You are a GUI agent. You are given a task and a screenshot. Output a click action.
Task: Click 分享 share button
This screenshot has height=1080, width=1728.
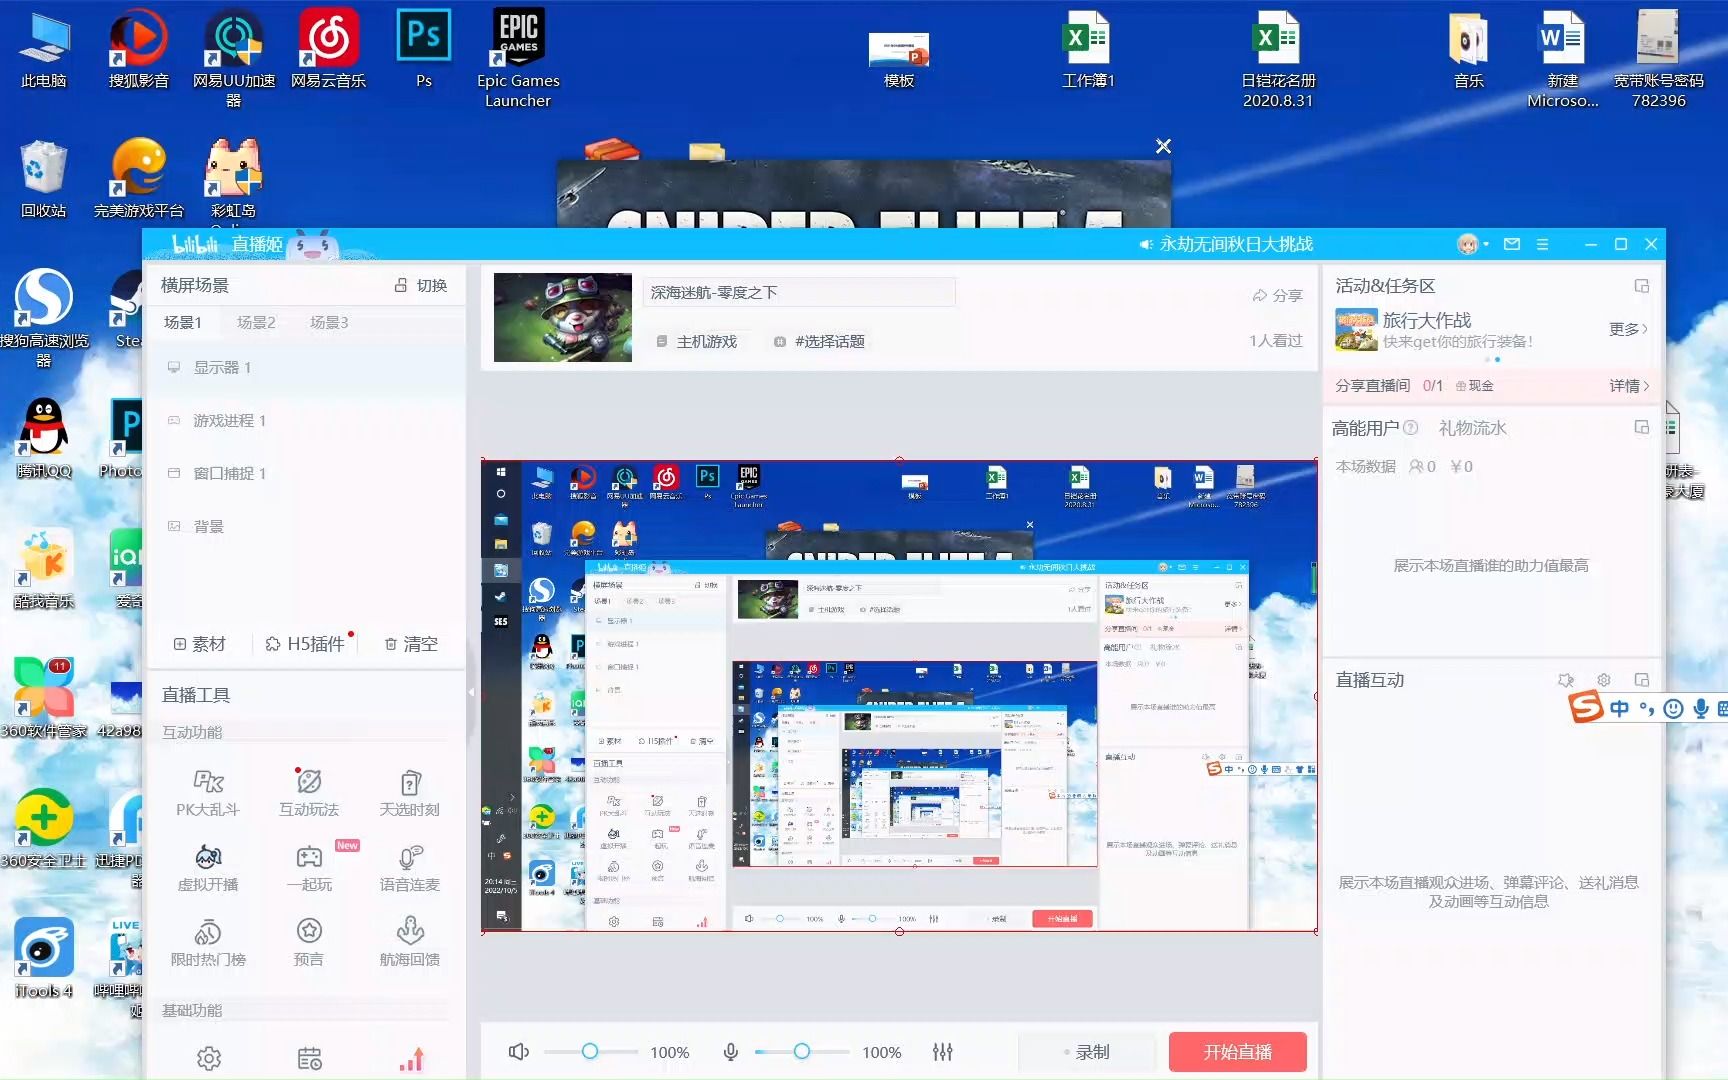(1277, 295)
